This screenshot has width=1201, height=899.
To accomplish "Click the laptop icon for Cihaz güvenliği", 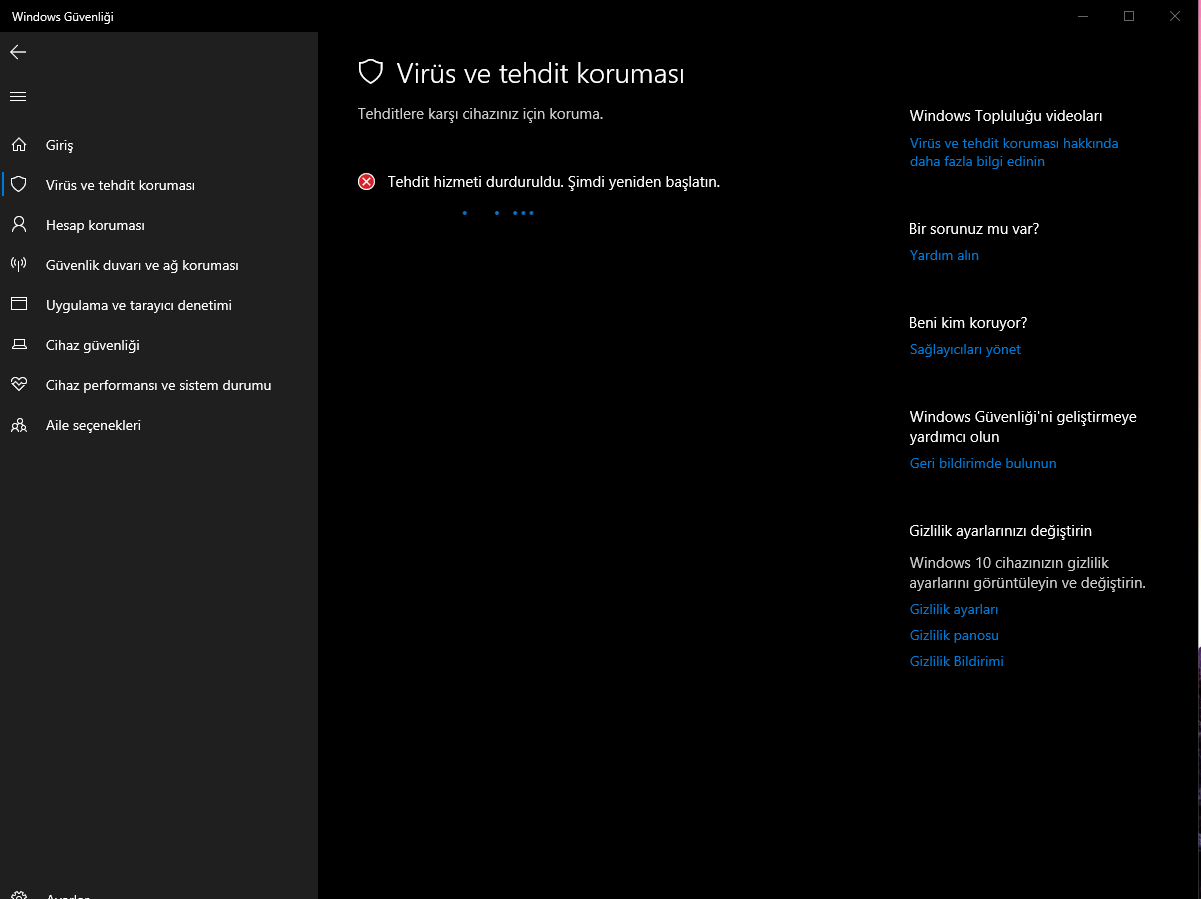I will click(x=18, y=345).
